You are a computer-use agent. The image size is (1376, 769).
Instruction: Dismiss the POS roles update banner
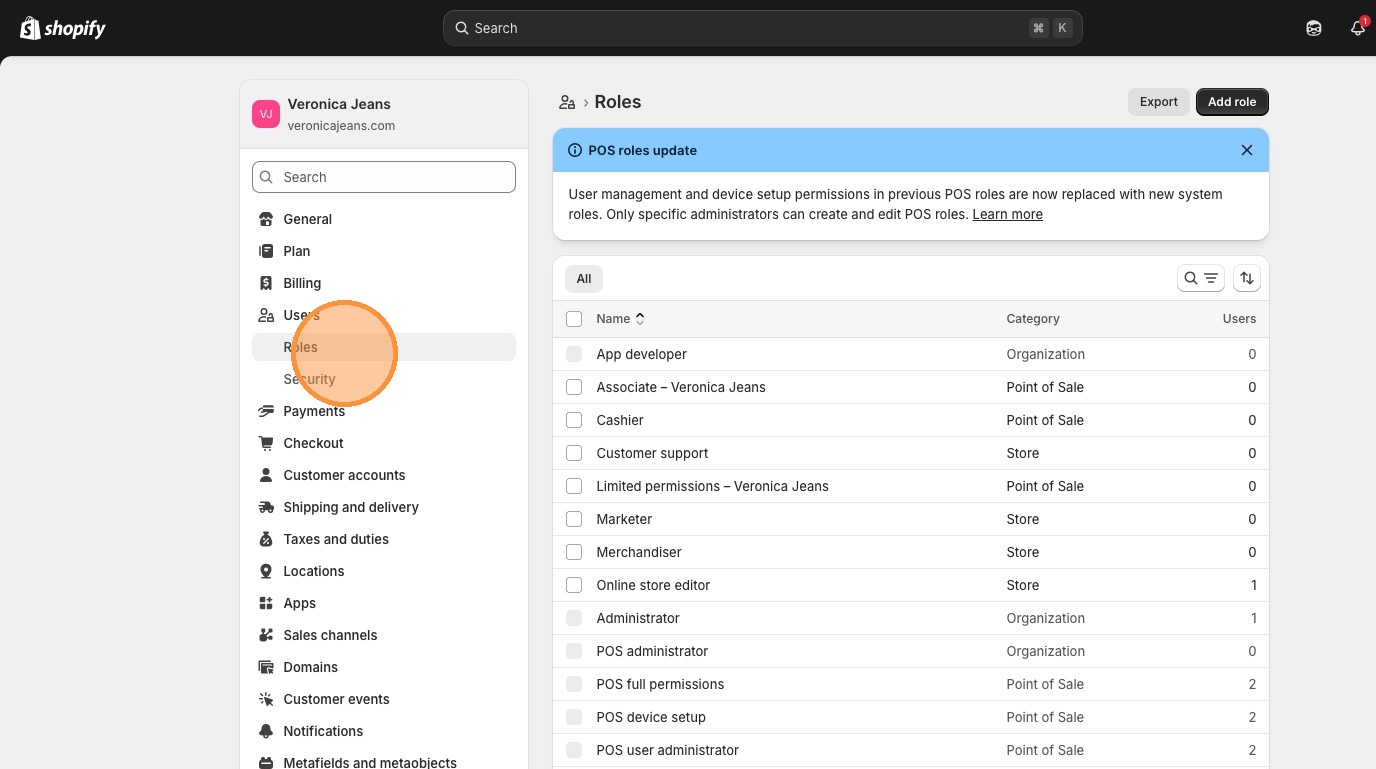tap(1247, 150)
